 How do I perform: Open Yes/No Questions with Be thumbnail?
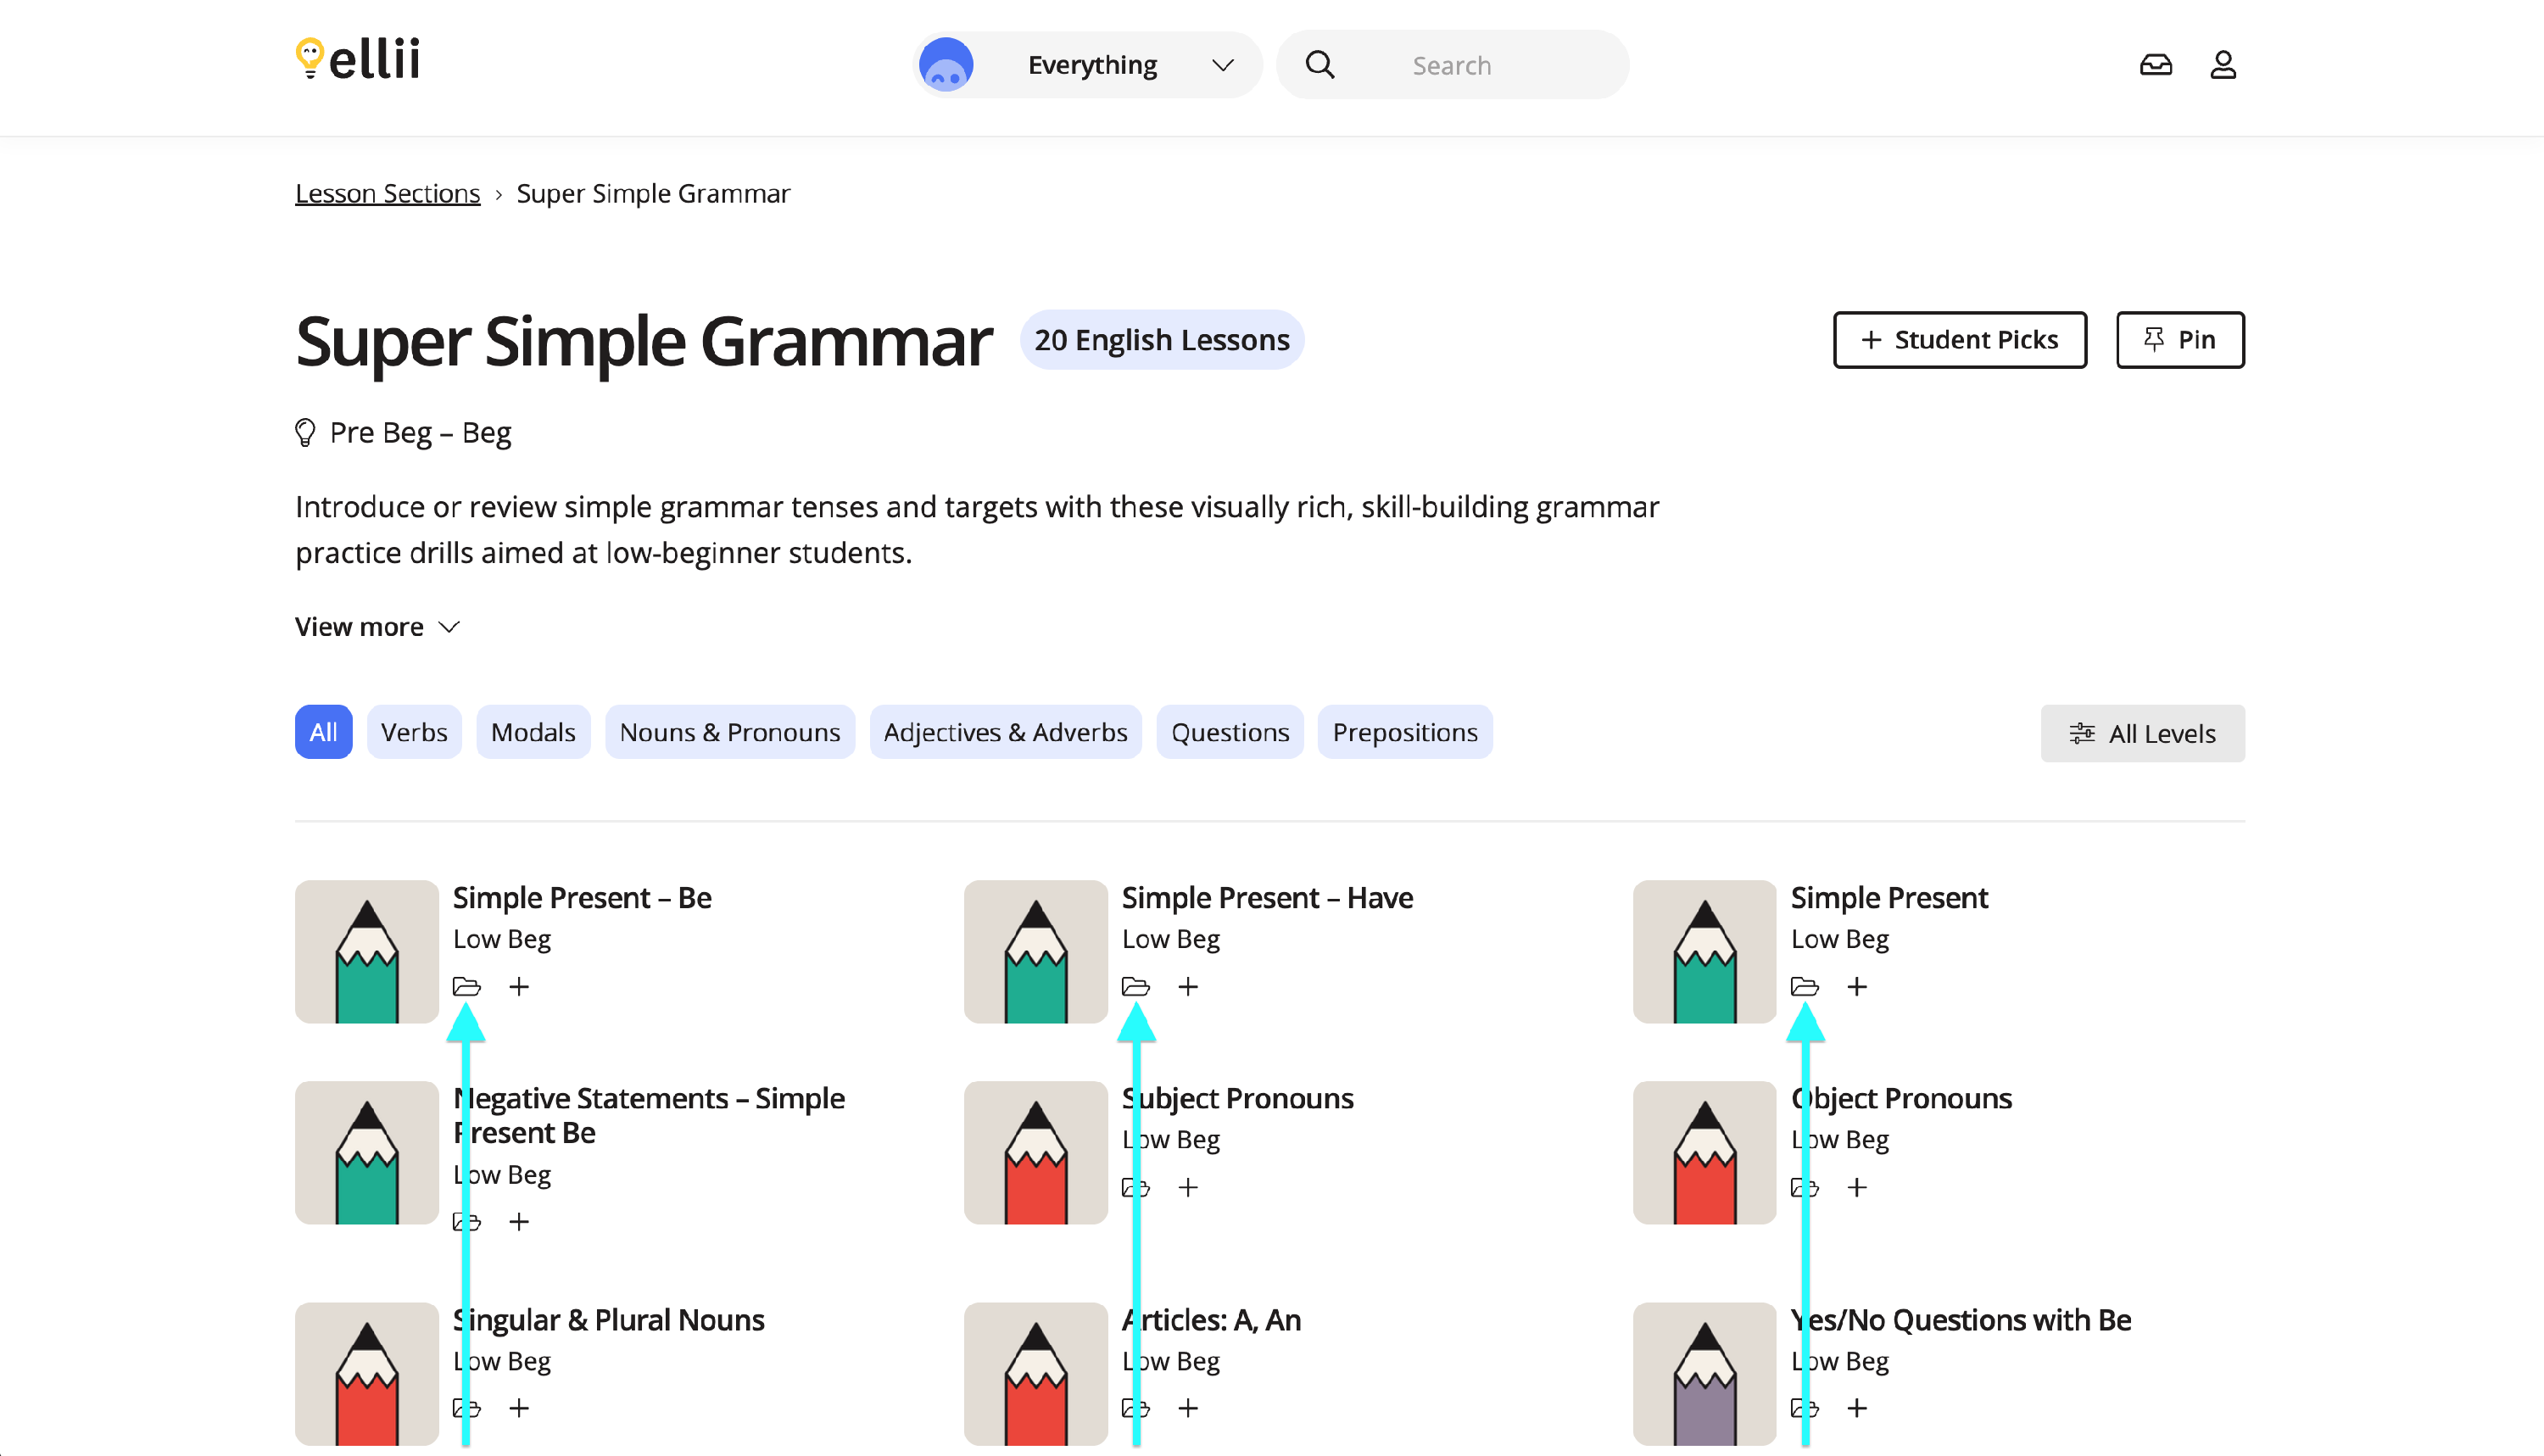[x=1703, y=1372]
